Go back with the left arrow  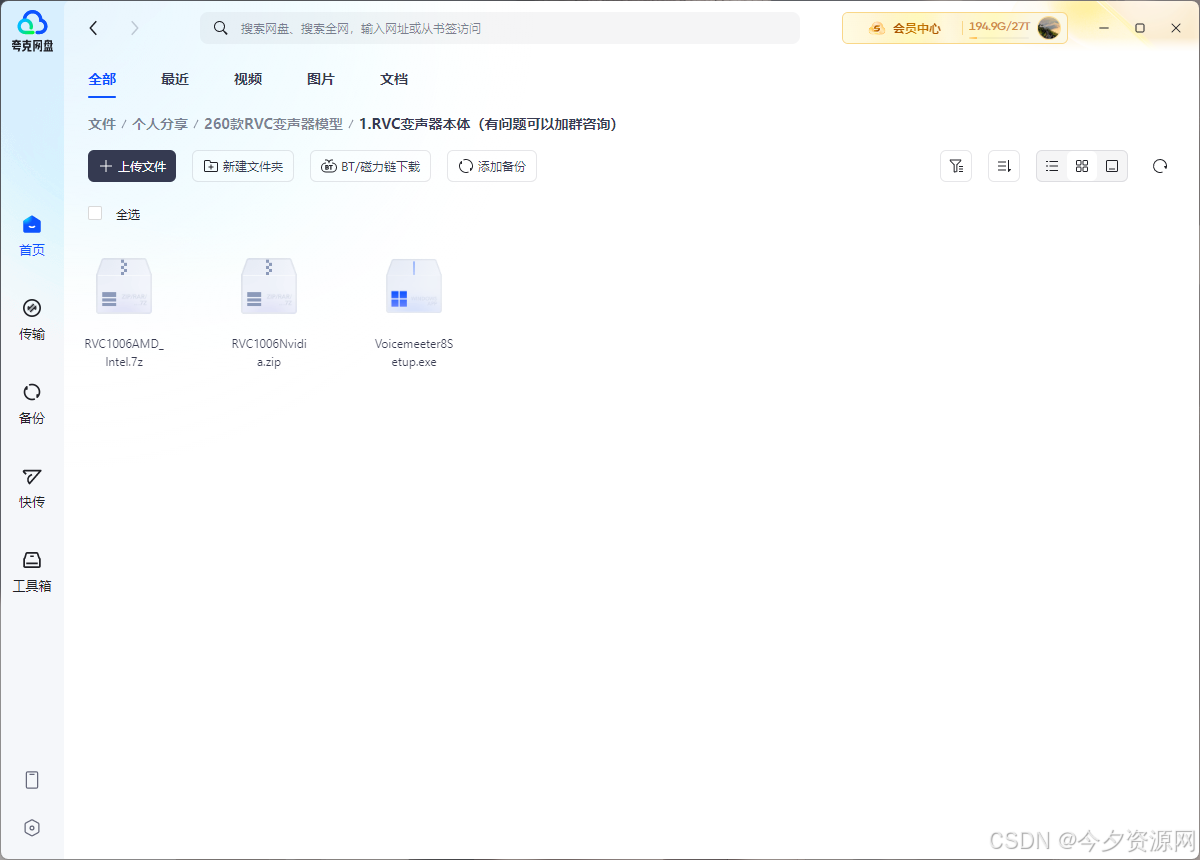pos(94,28)
